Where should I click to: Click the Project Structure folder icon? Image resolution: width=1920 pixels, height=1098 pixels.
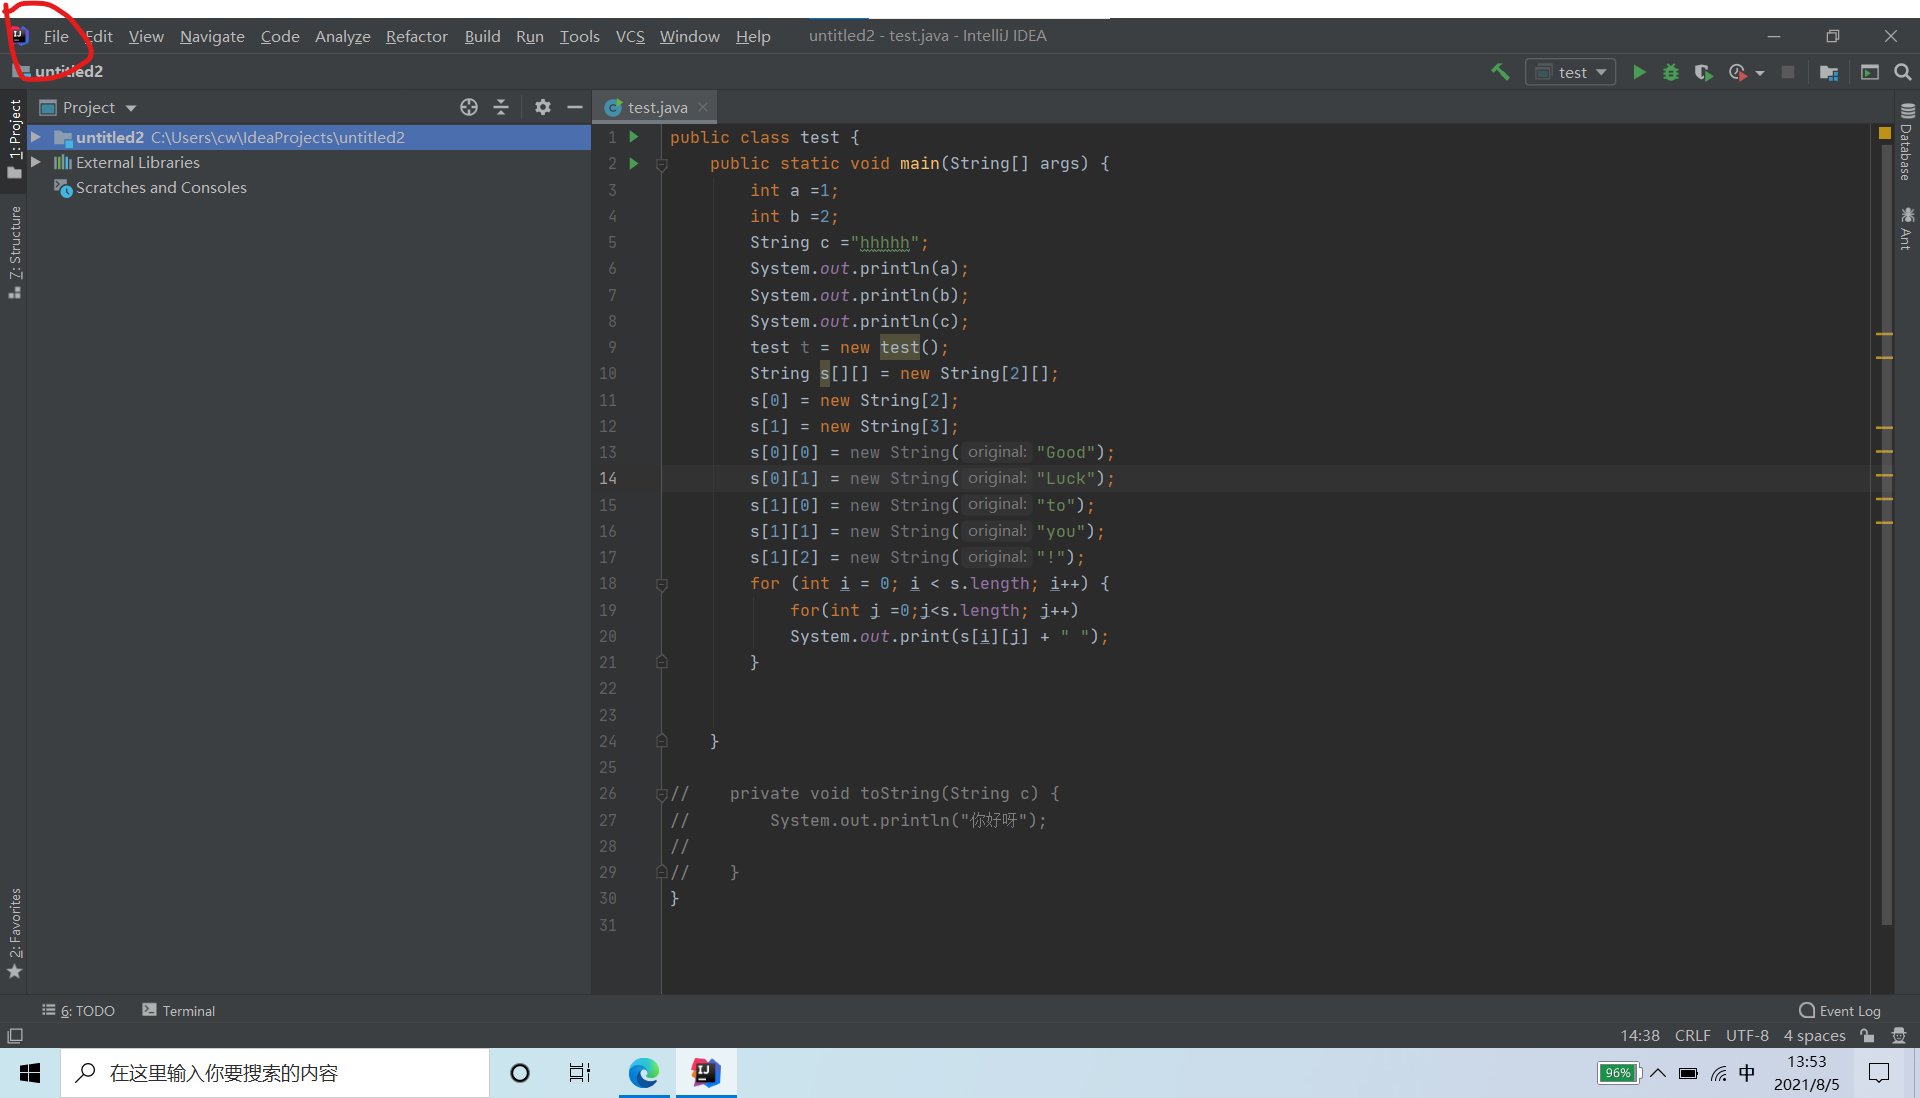tap(1828, 72)
